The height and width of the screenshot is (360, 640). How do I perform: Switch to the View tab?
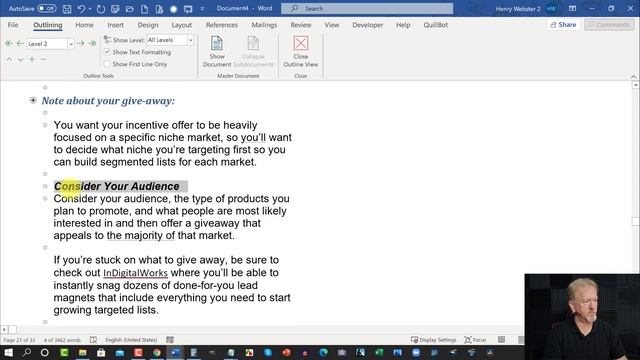pos(332,25)
